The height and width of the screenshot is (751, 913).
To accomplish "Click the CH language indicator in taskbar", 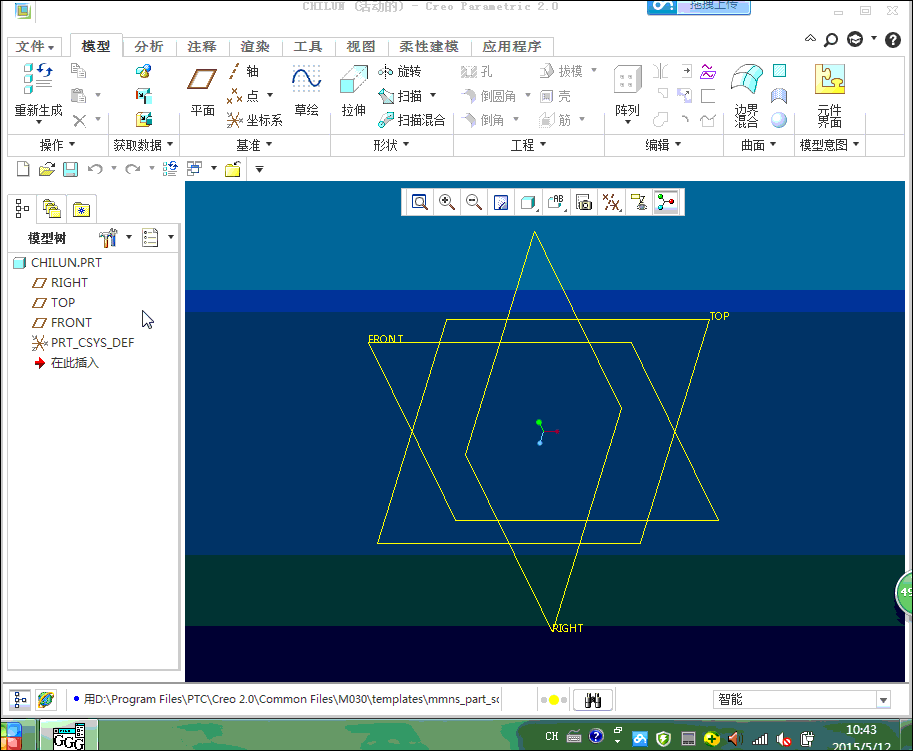I will coord(551,736).
